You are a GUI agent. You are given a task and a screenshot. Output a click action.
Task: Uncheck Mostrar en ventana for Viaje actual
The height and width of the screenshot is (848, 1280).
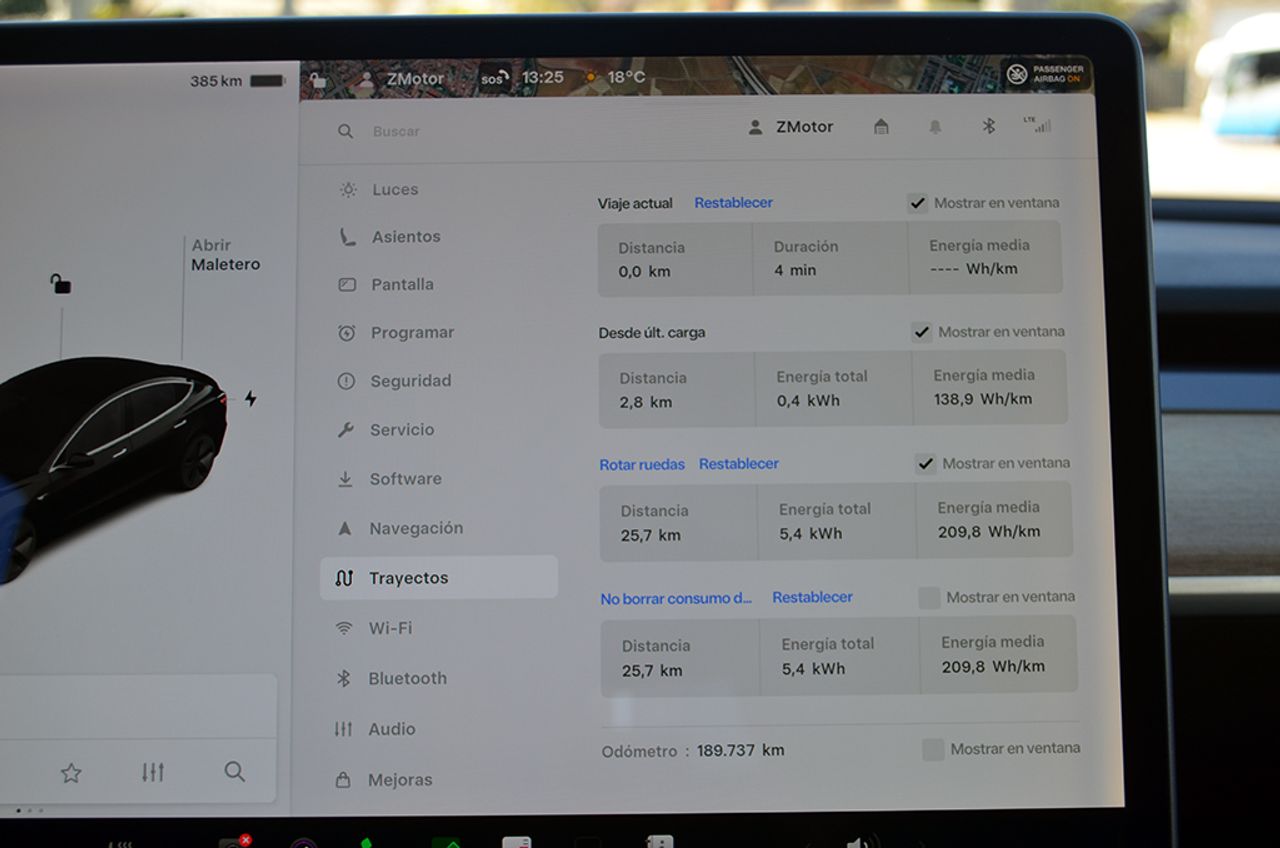click(917, 203)
